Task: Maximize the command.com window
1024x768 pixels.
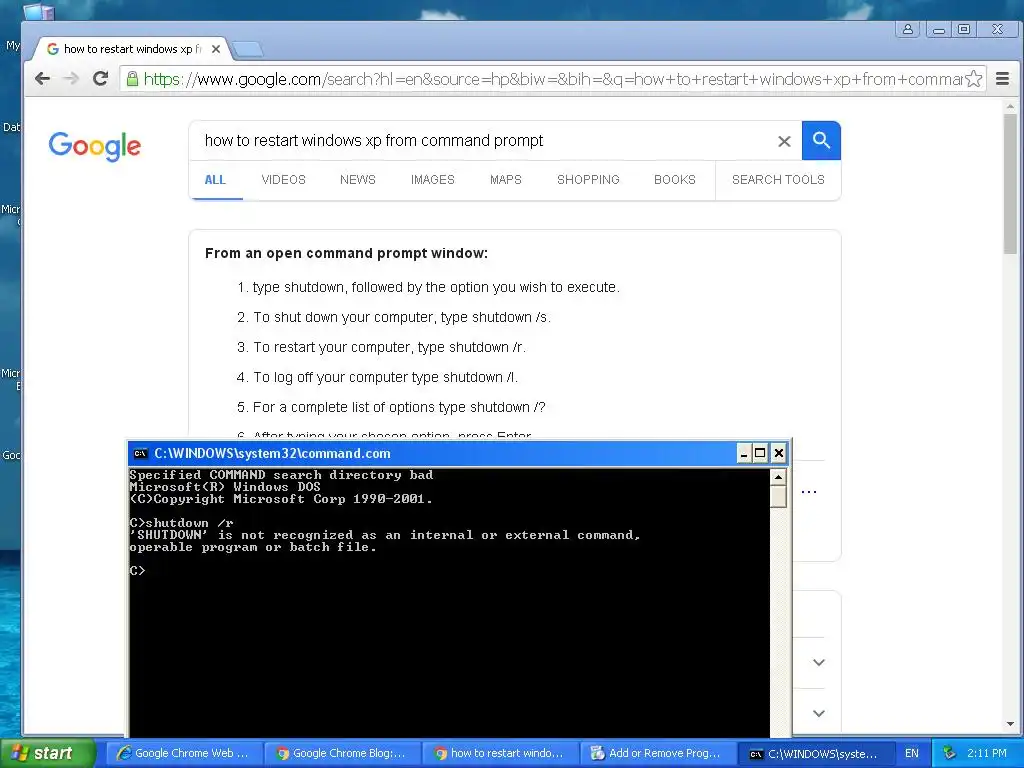Action: (x=760, y=453)
